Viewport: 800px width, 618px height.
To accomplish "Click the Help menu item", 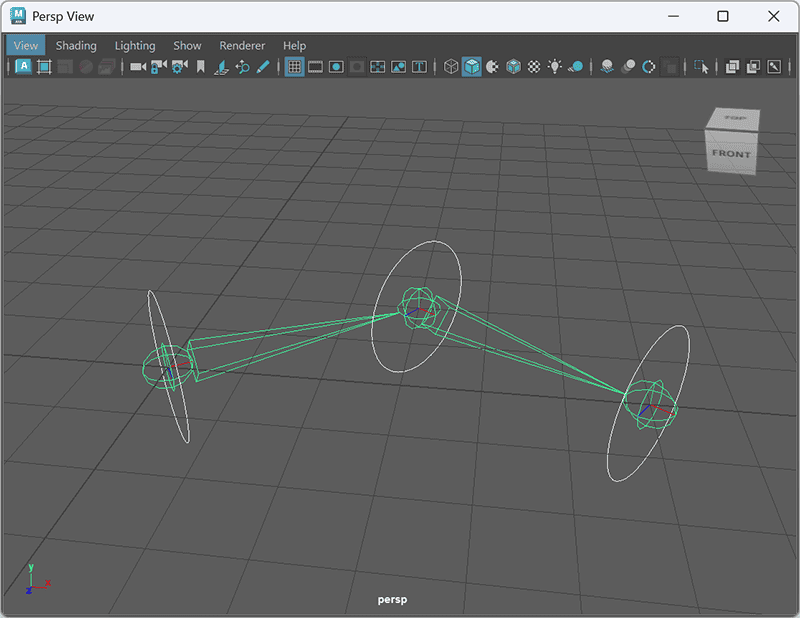I will point(294,45).
